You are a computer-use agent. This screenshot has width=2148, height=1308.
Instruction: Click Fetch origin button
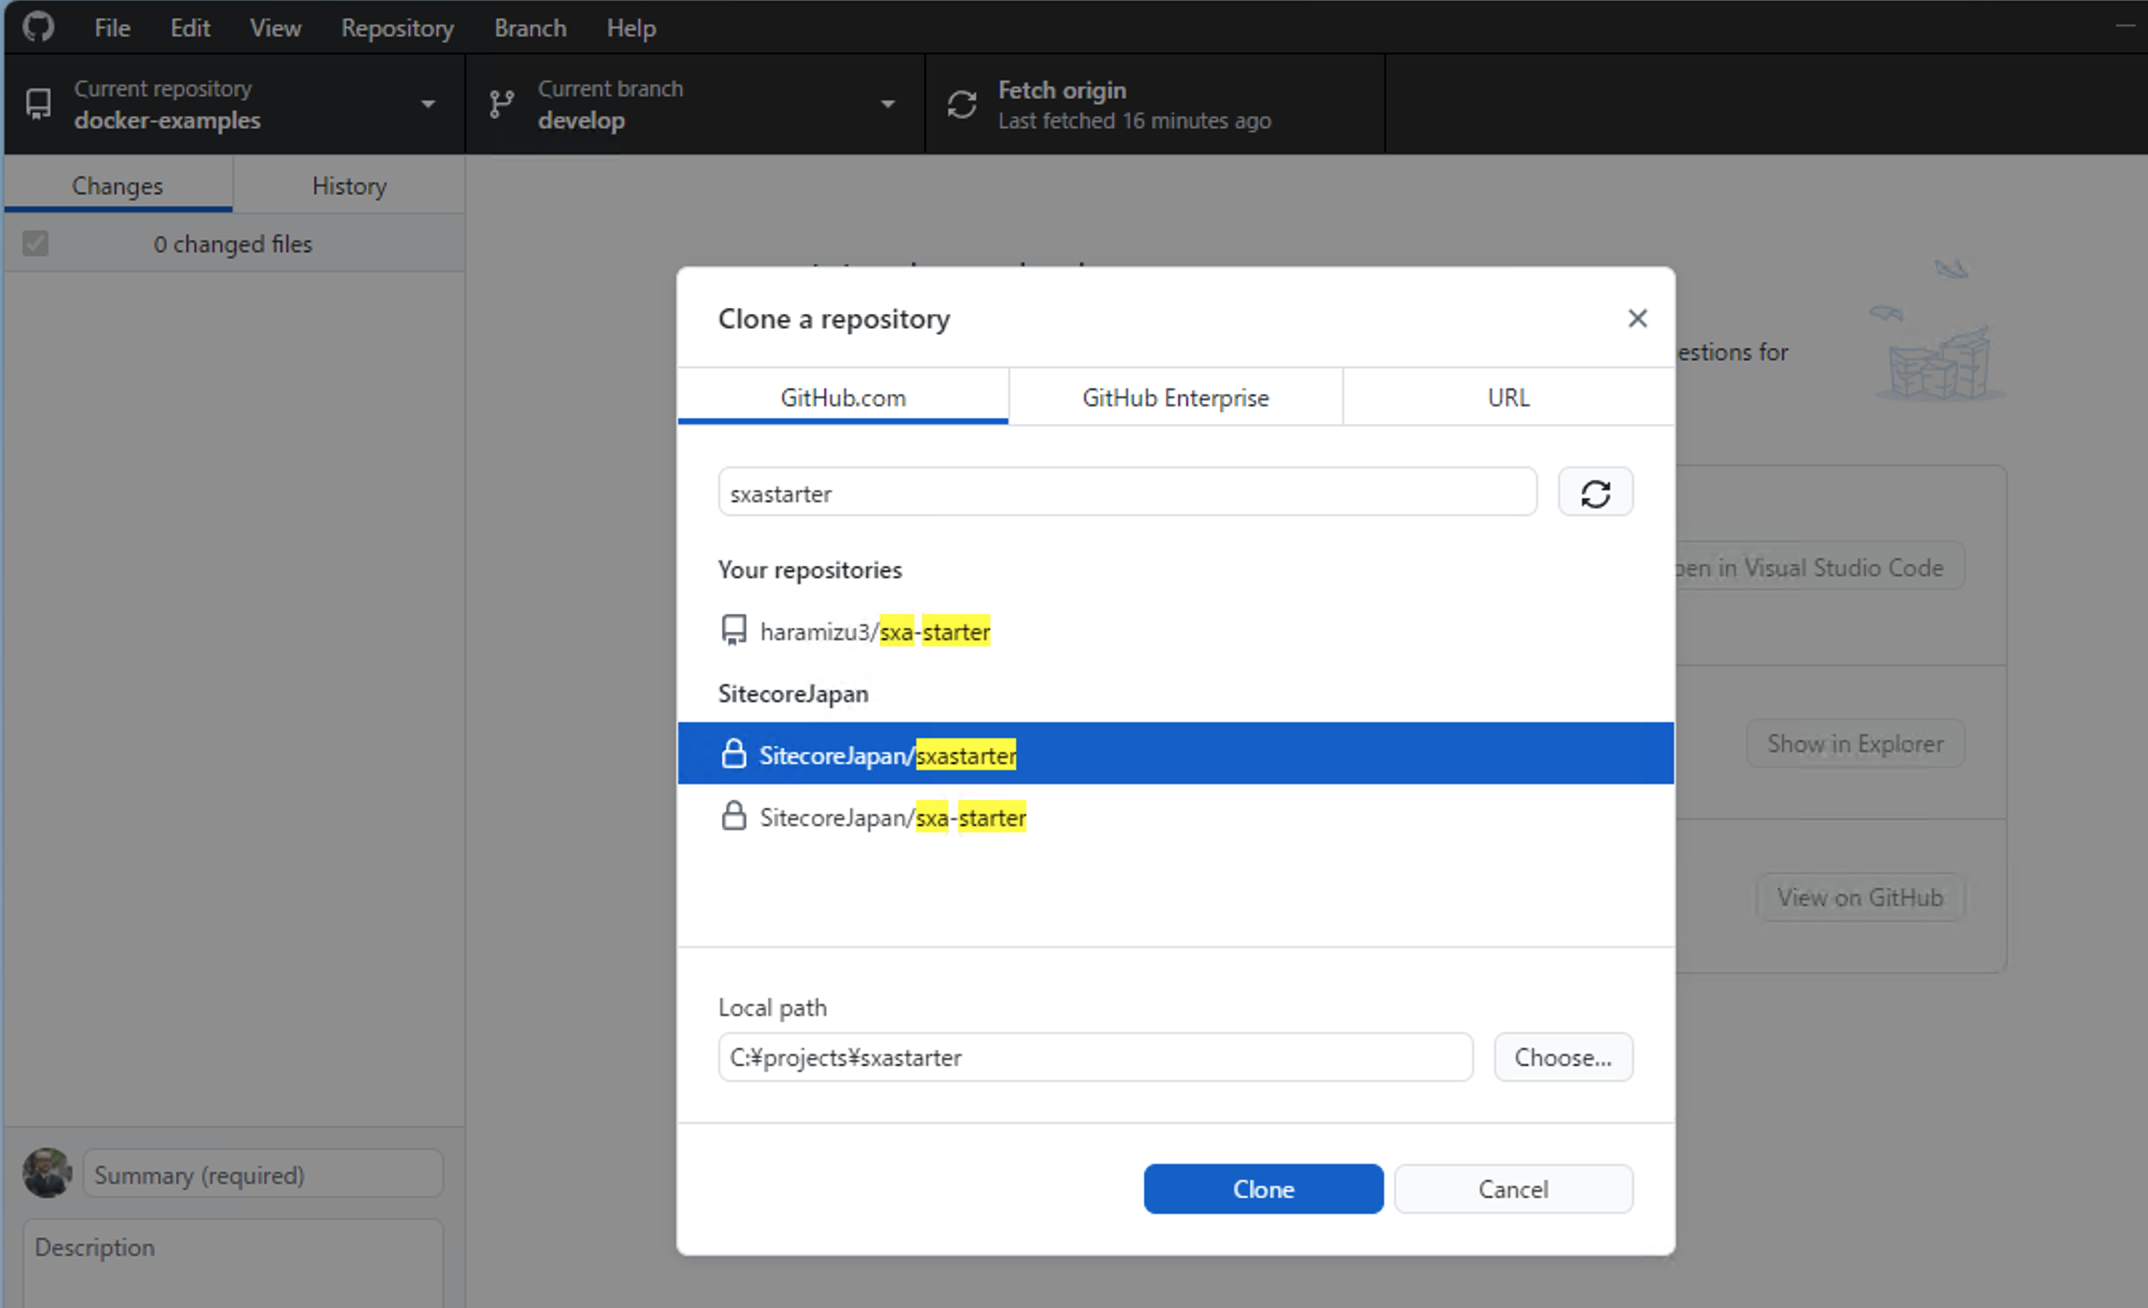coord(1155,104)
